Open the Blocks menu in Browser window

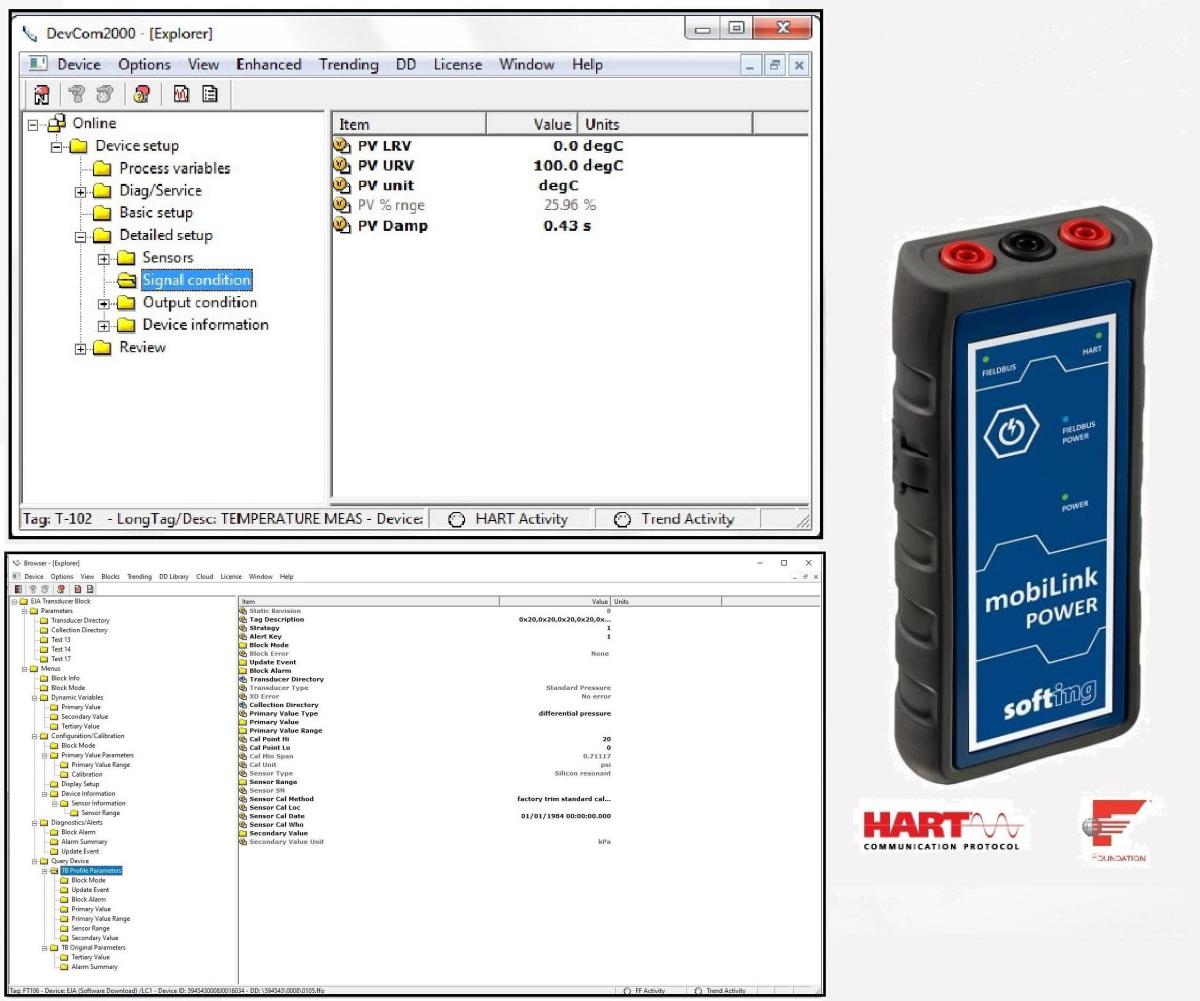[111, 577]
